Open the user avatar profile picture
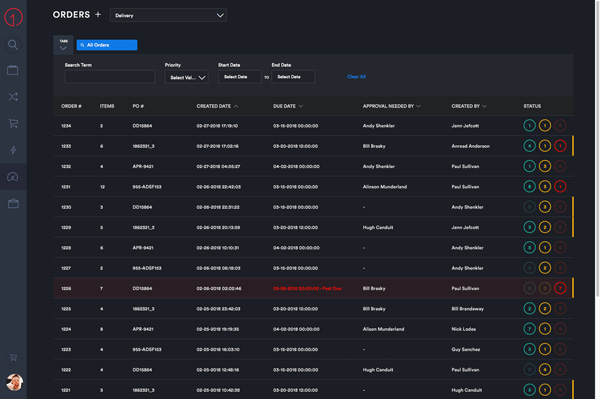The height and width of the screenshot is (399, 600). tap(15, 382)
